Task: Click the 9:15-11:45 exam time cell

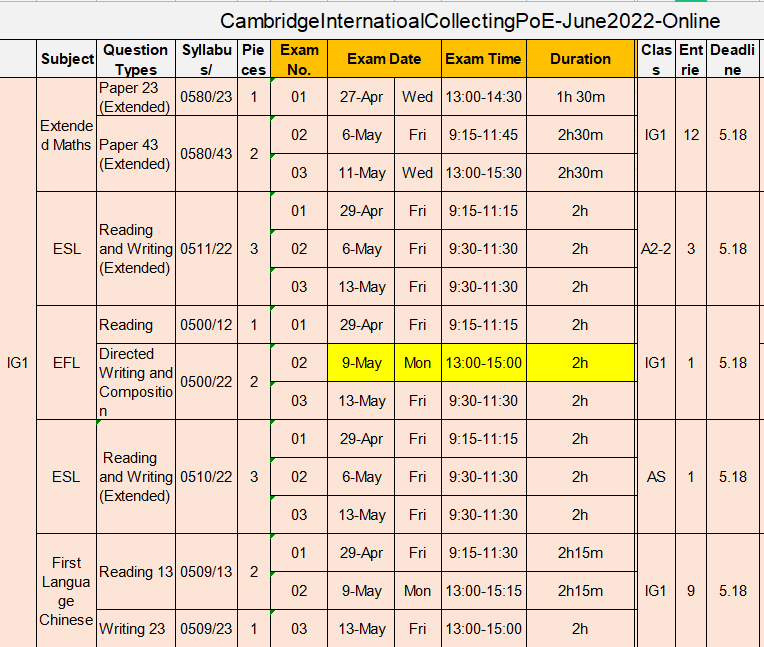Action: [x=484, y=135]
